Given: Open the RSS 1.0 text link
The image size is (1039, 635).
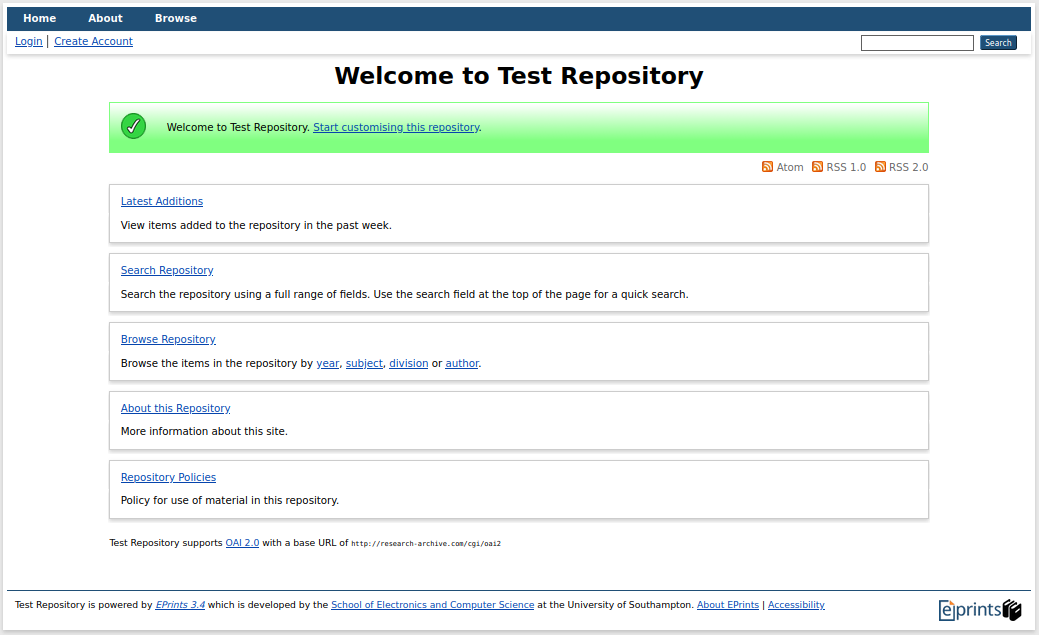Looking at the screenshot, I should tap(846, 167).
